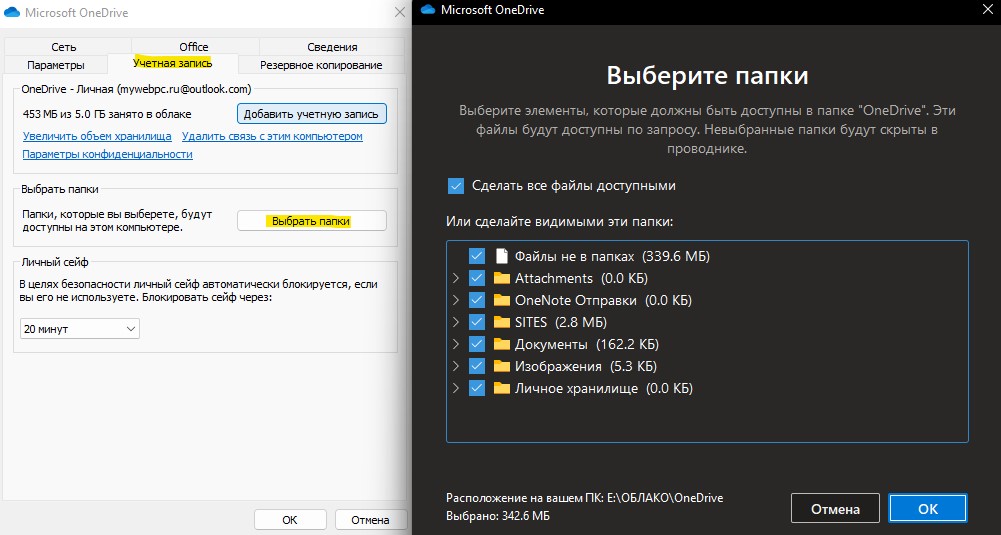Image resolution: width=1001 pixels, height=535 pixels.
Task: Expand the Документы folder tree
Action: click(456, 344)
